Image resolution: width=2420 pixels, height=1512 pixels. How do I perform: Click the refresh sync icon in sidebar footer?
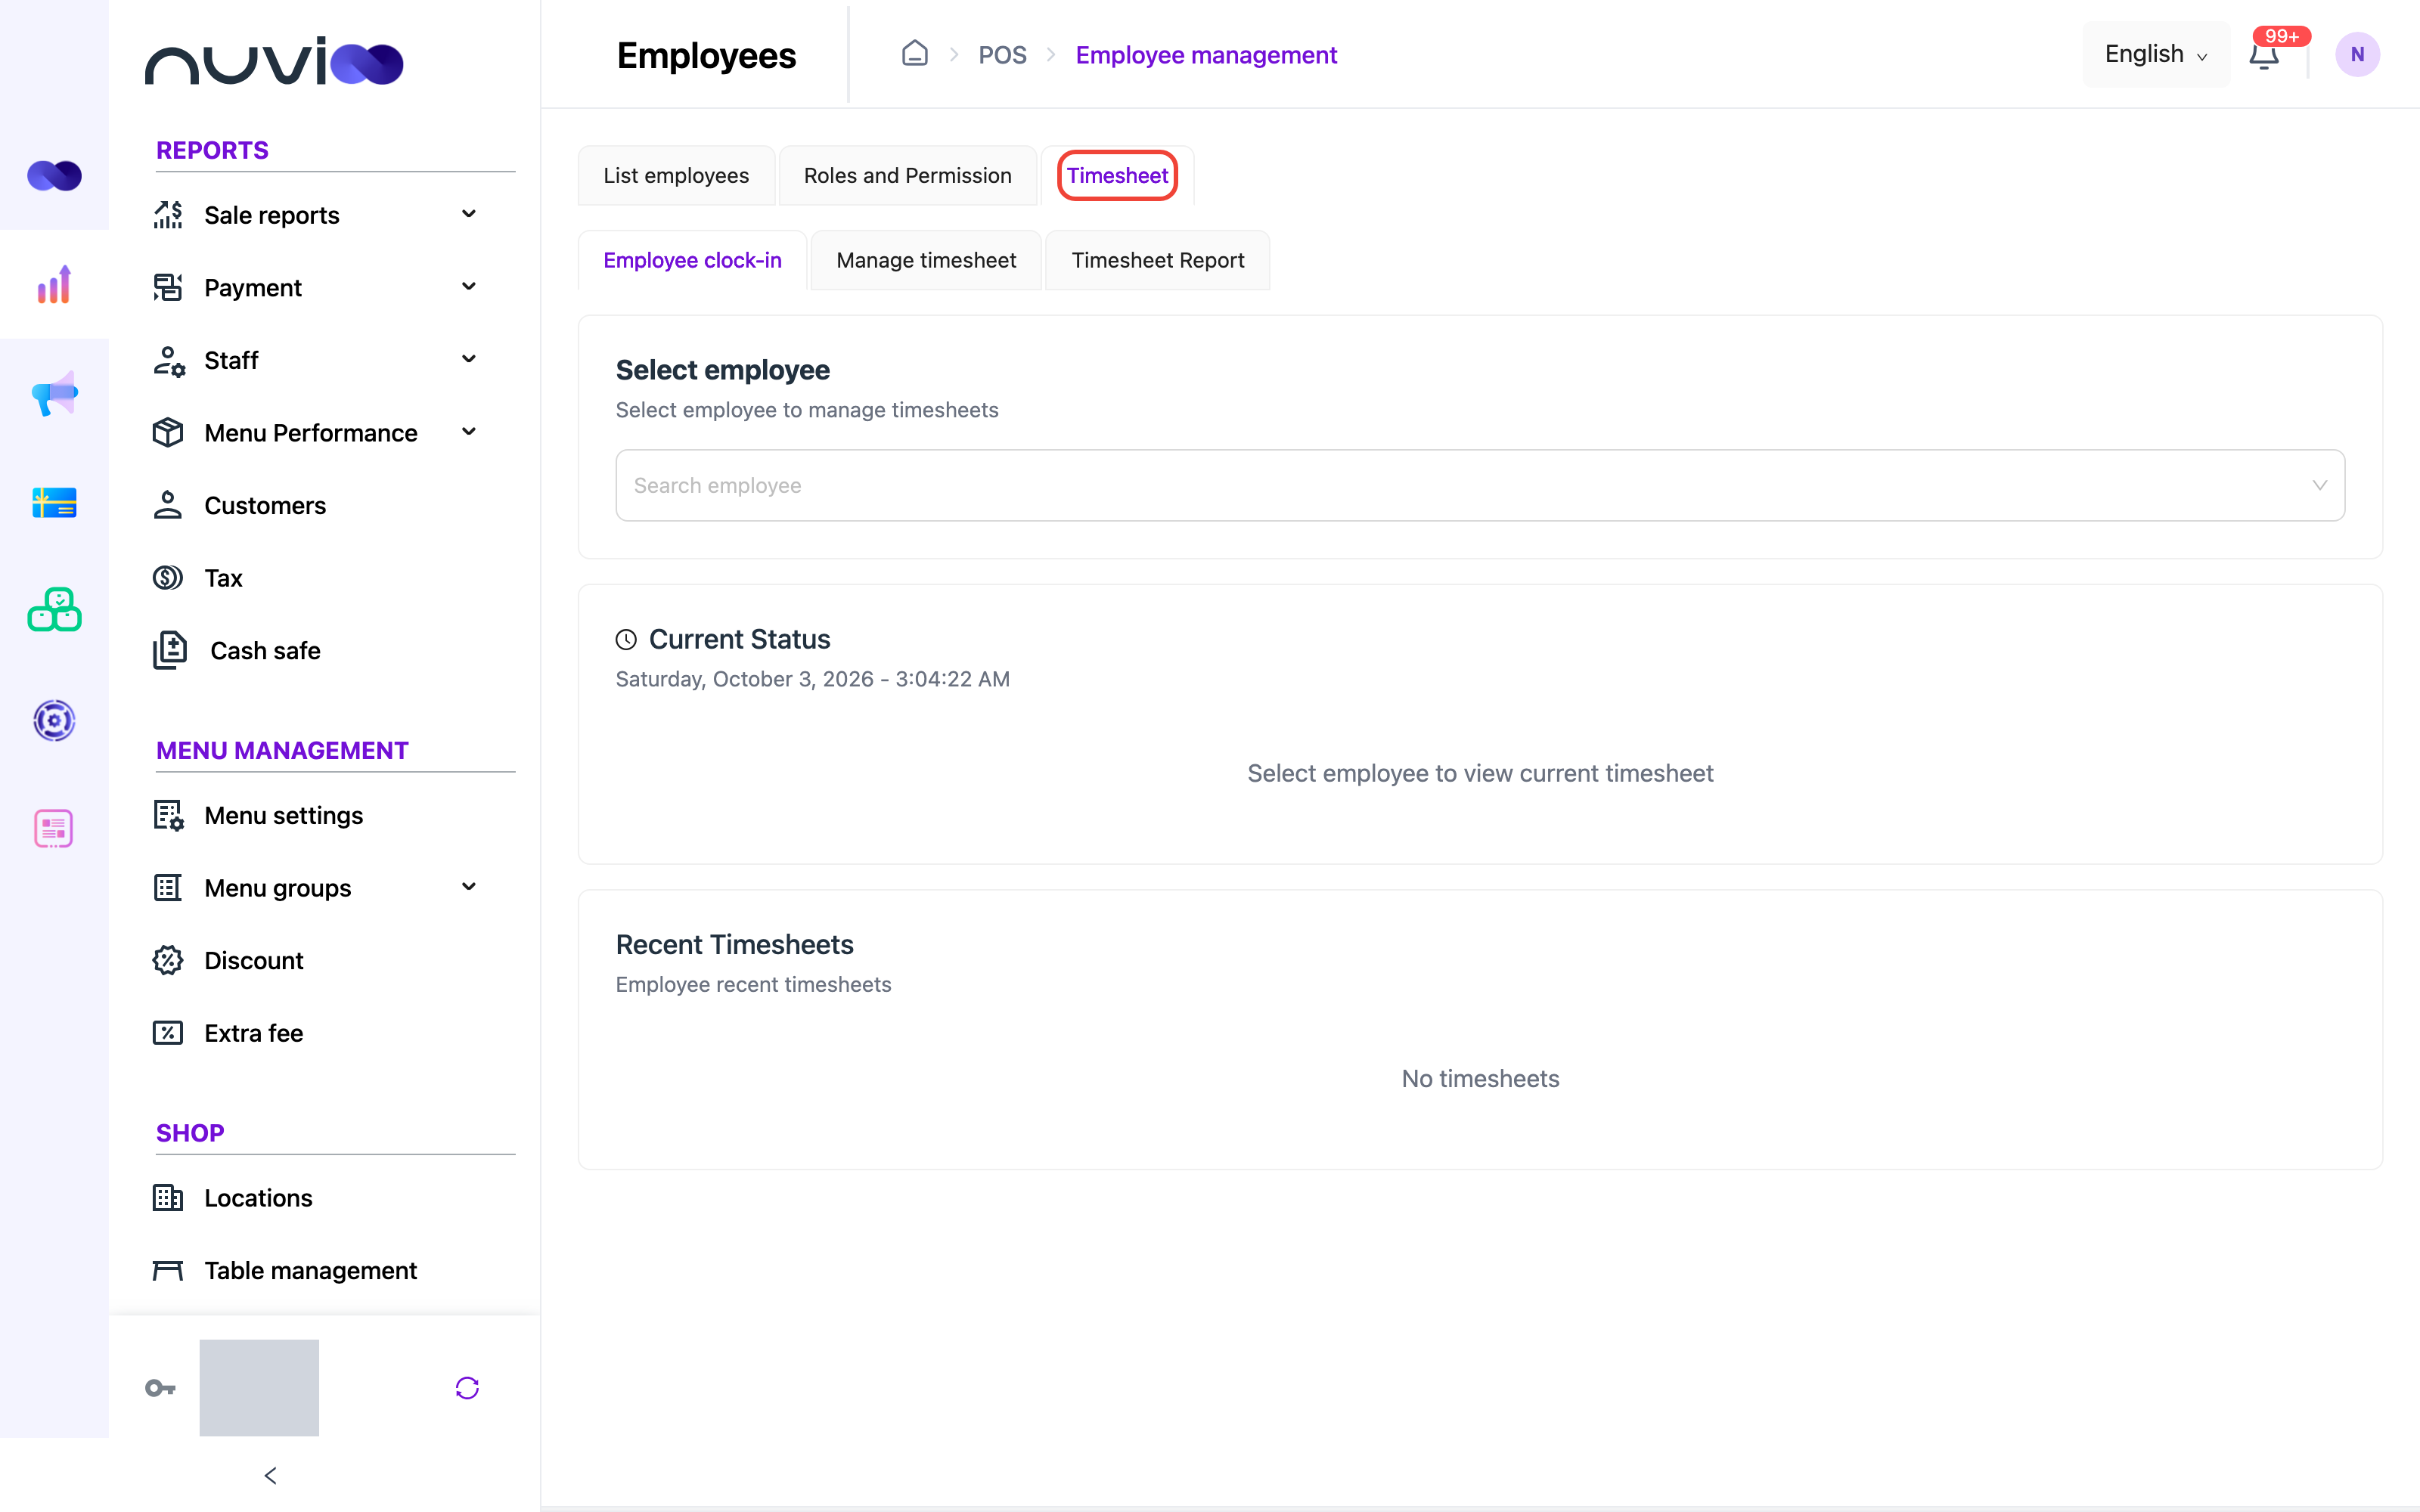tap(467, 1388)
